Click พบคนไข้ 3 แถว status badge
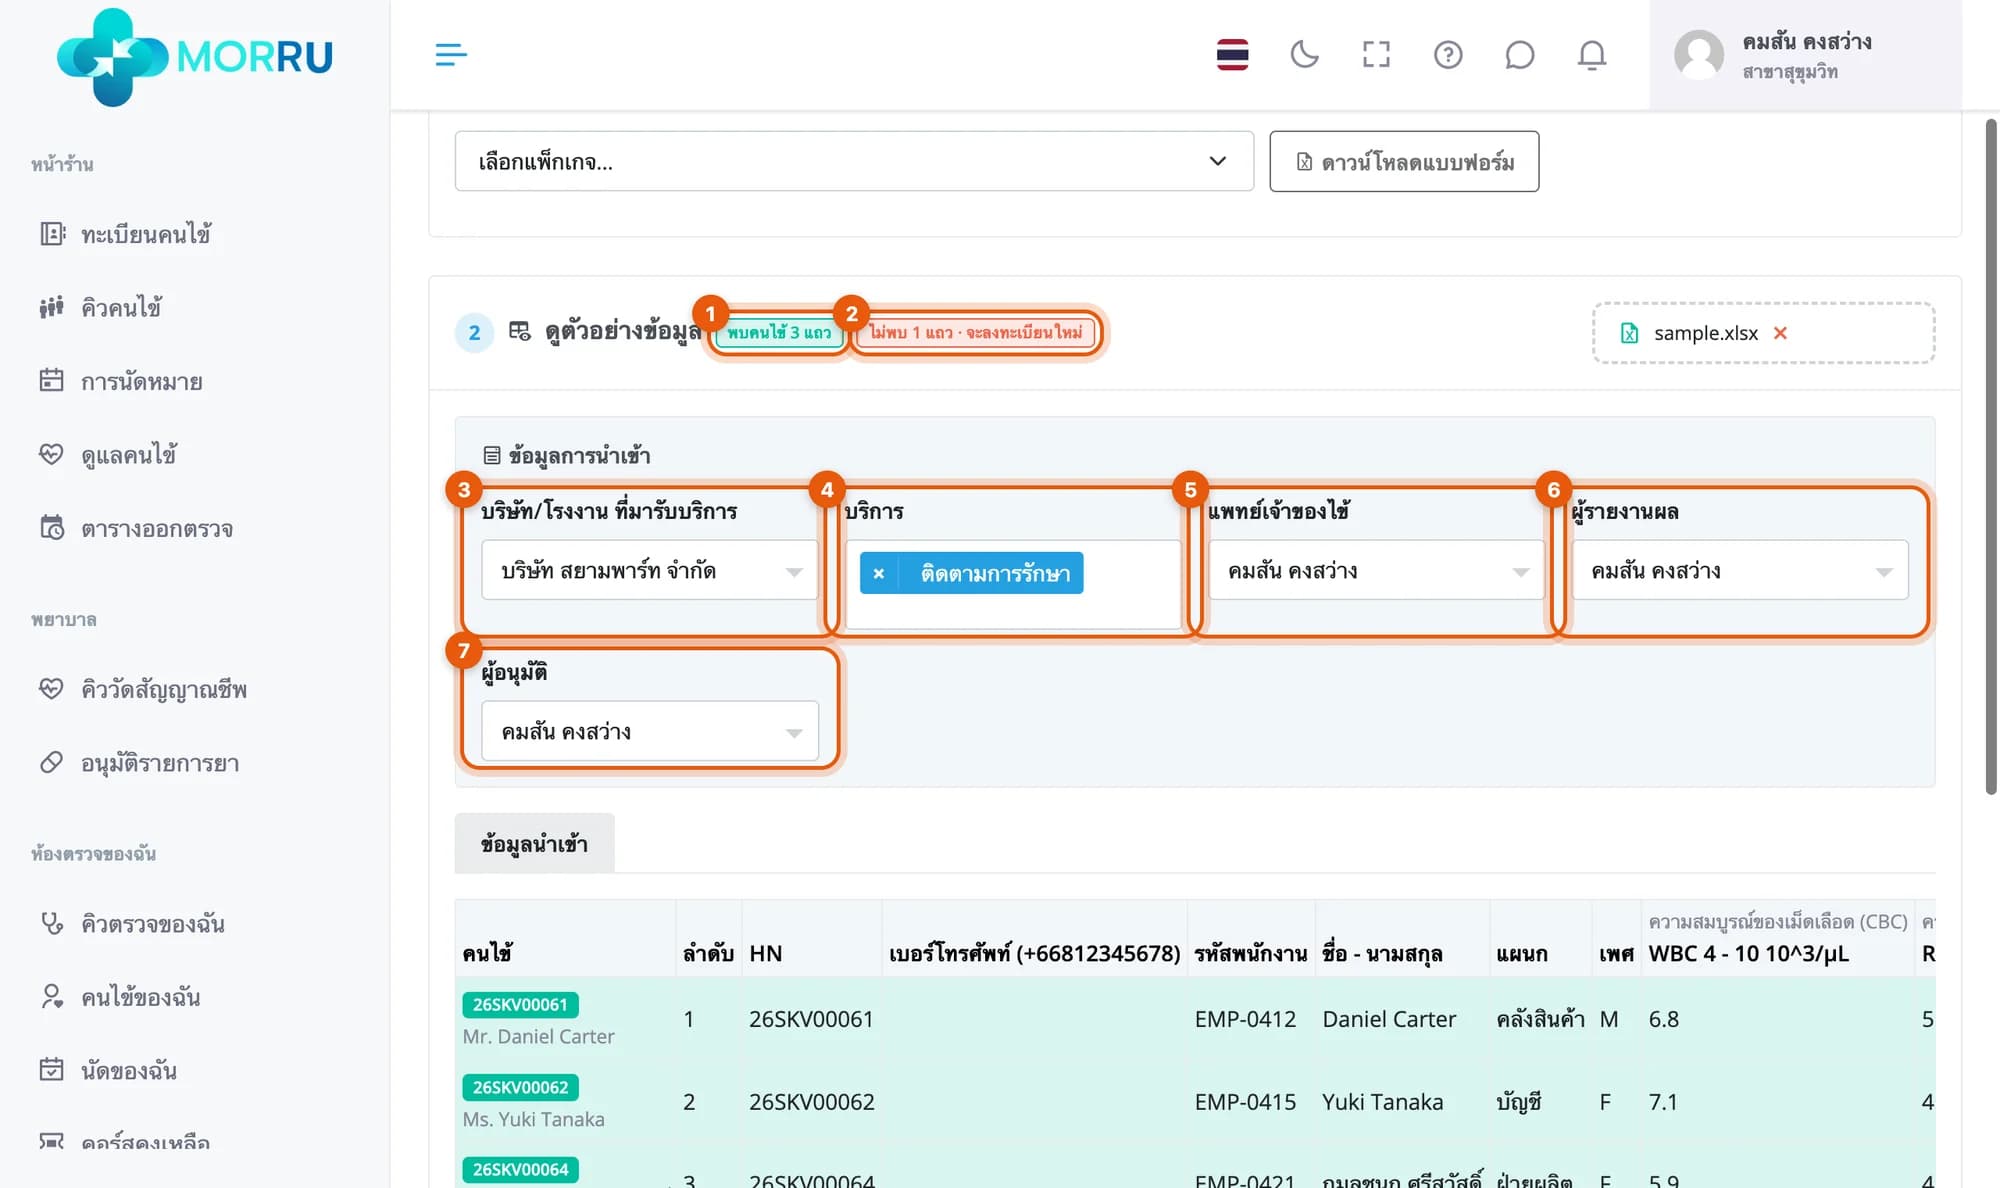The image size is (2000, 1188). [x=779, y=332]
